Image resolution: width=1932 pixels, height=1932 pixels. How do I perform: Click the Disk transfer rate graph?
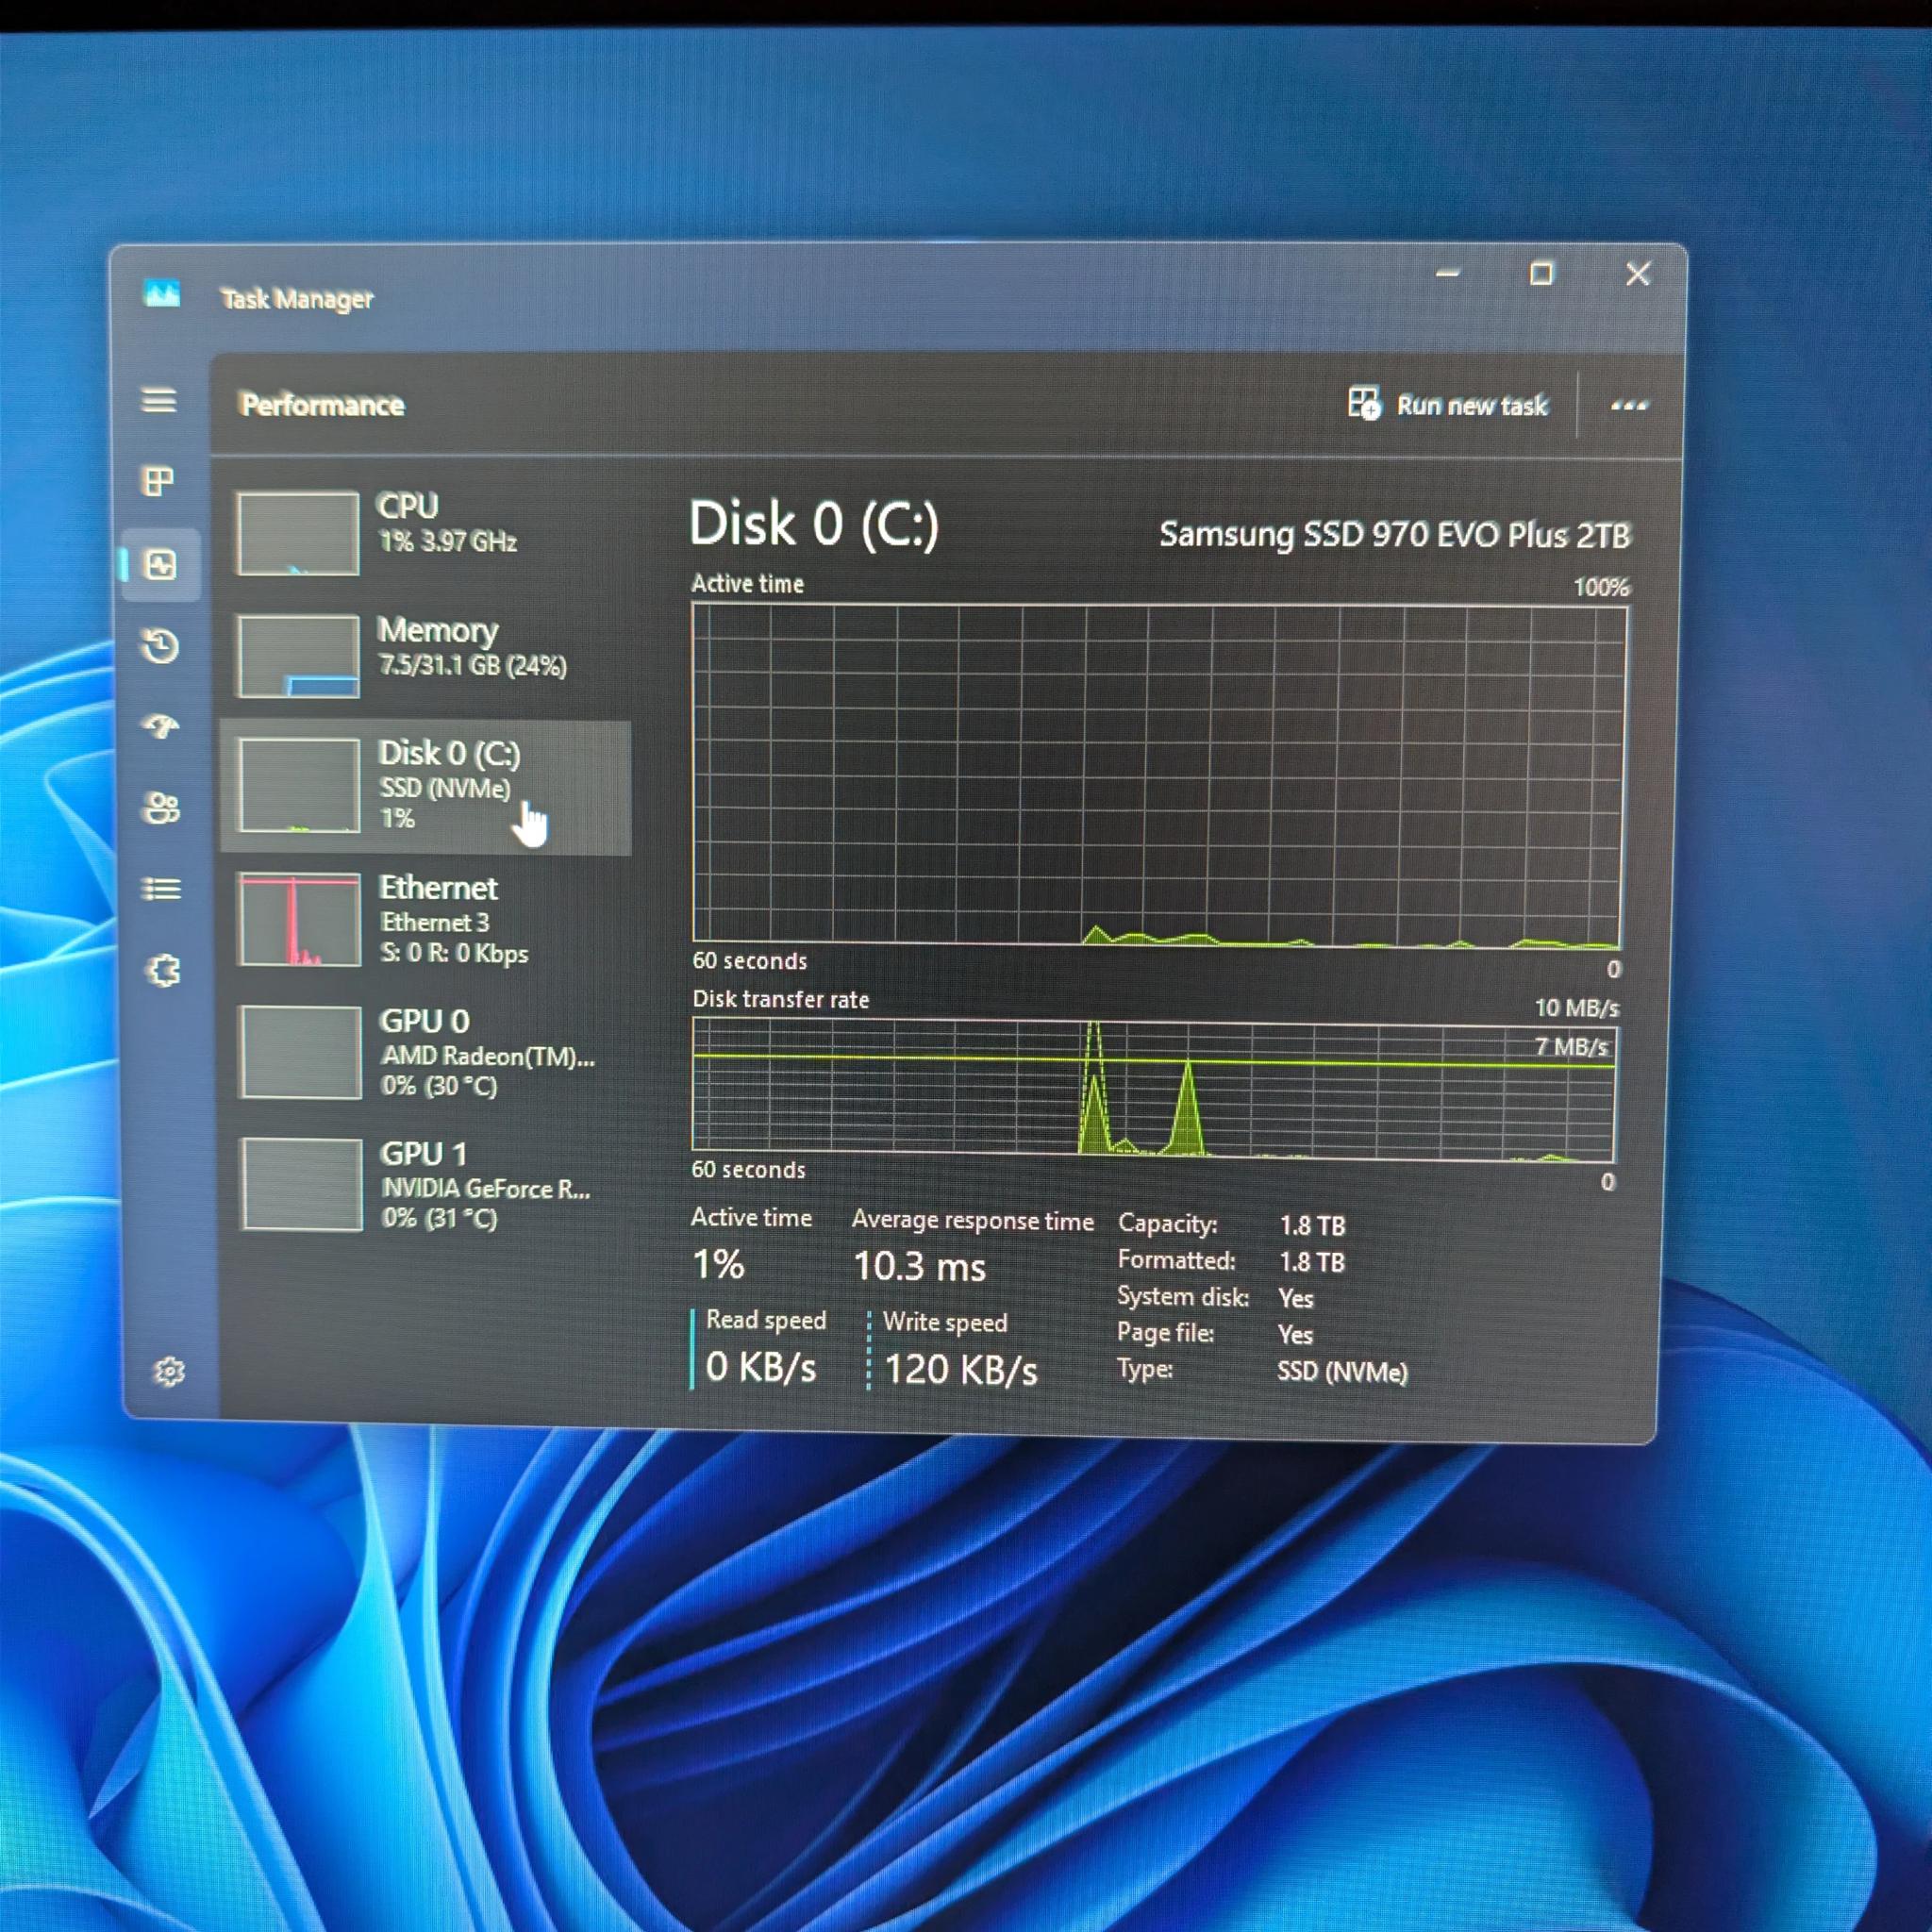click(1154, 1089)
